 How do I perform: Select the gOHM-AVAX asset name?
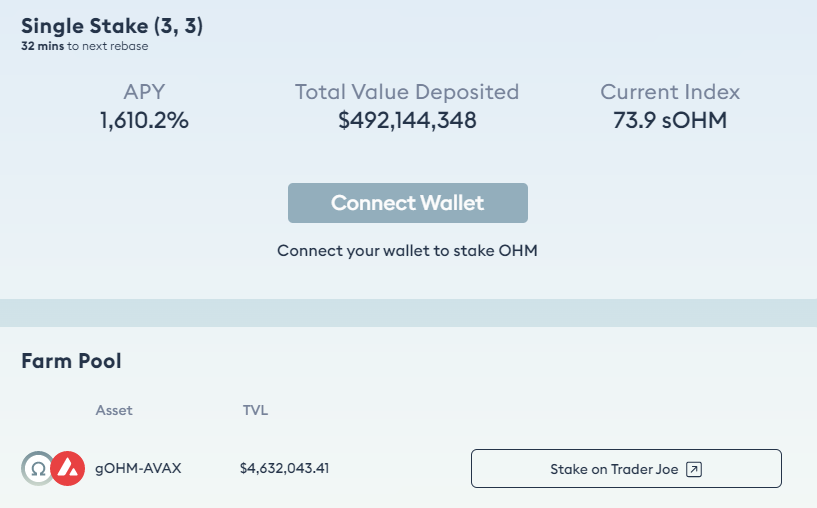[x=138, y=468]
